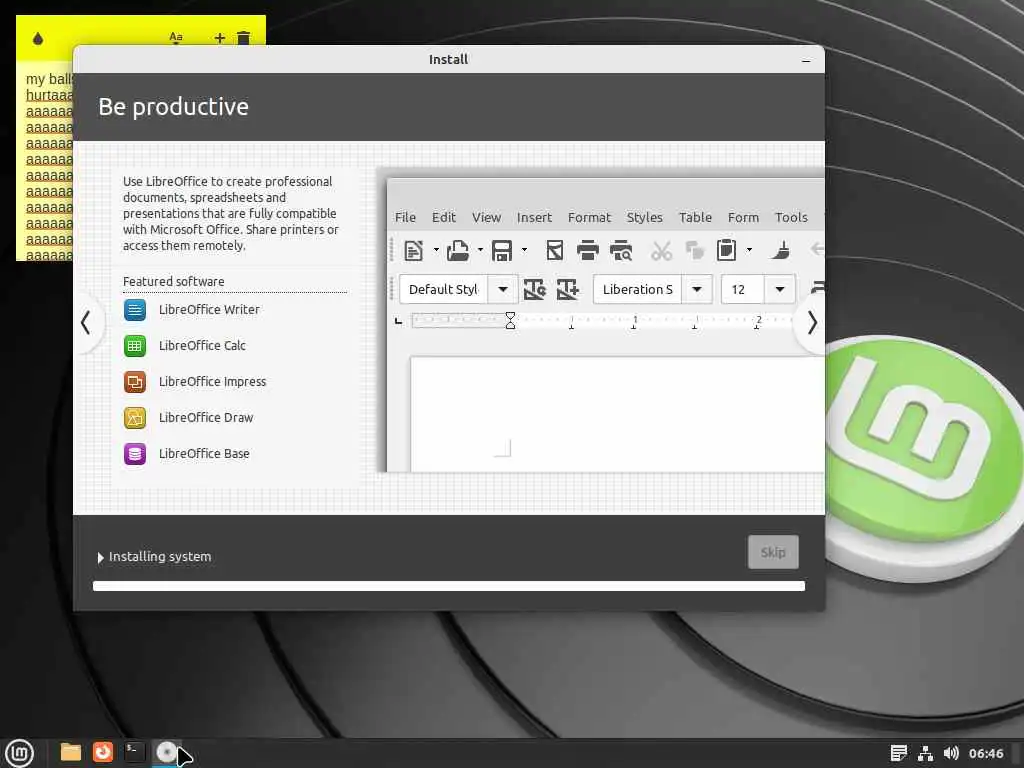Open the Open folder dropdown arrow
Viewport: 1024px width, 768px height.
point(480,250)
